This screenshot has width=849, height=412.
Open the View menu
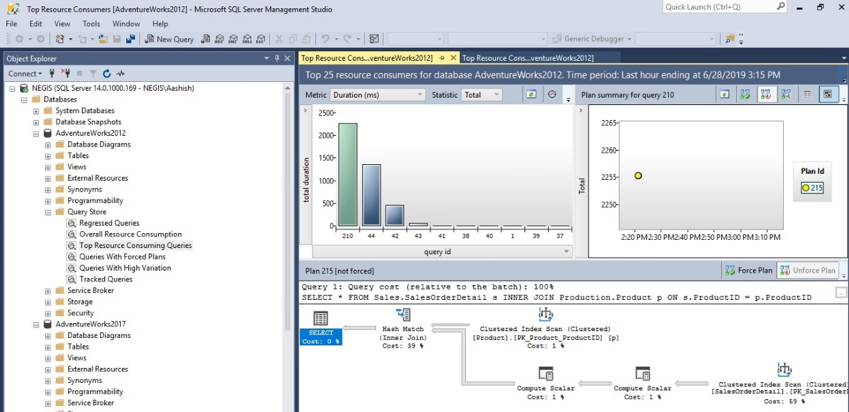coord(62,24)
